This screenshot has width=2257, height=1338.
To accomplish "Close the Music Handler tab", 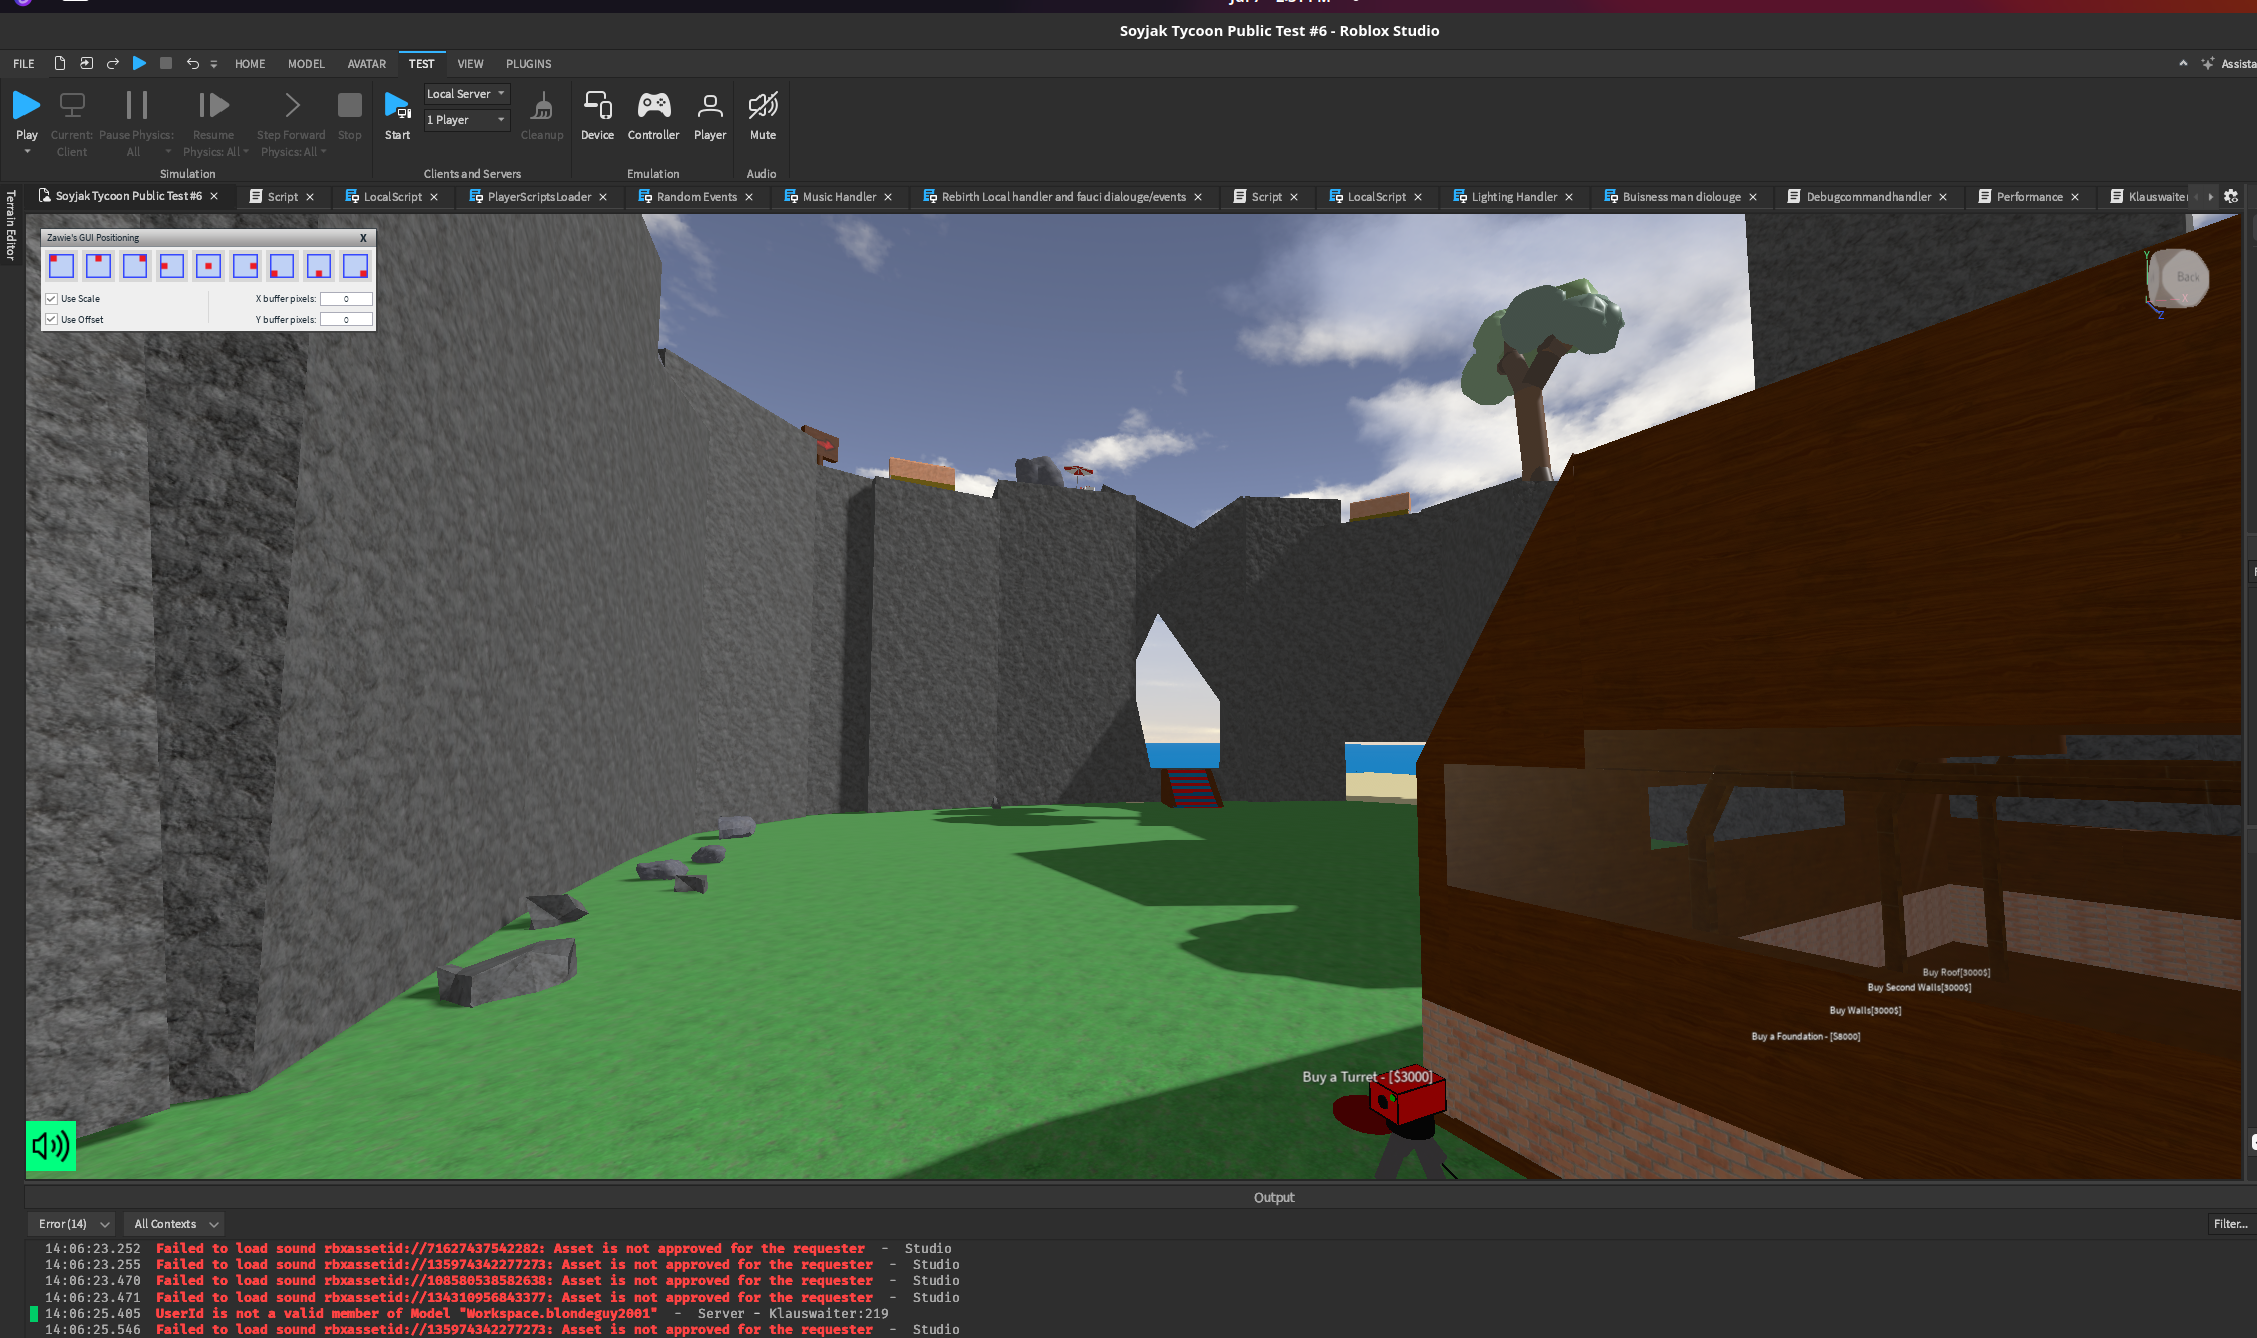I will [x=888, y=197].
